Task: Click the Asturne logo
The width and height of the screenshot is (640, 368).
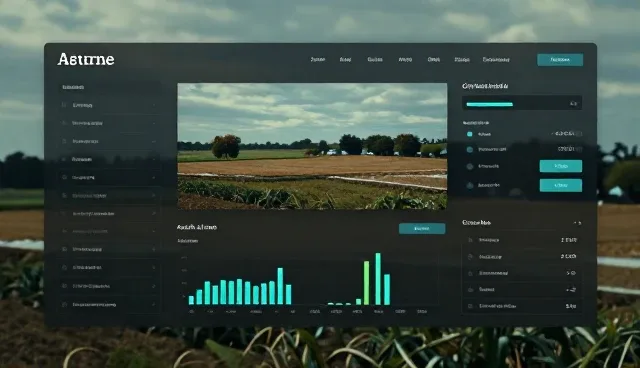Action: coord(86,60)
